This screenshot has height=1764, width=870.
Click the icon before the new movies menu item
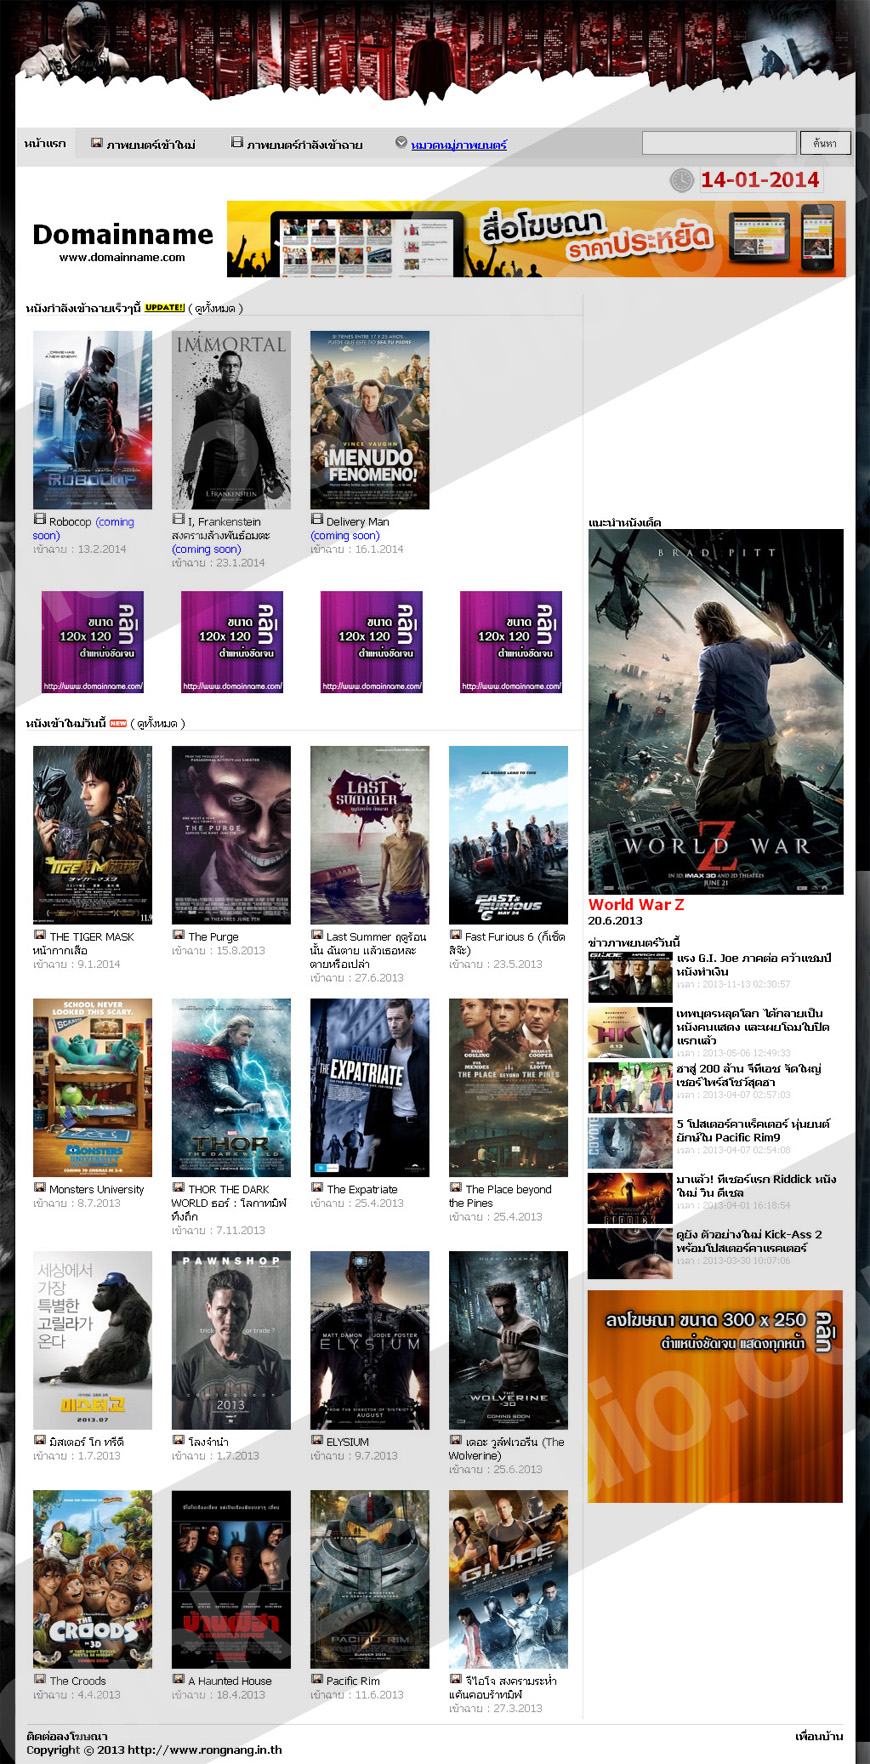(x=97, y=143)
